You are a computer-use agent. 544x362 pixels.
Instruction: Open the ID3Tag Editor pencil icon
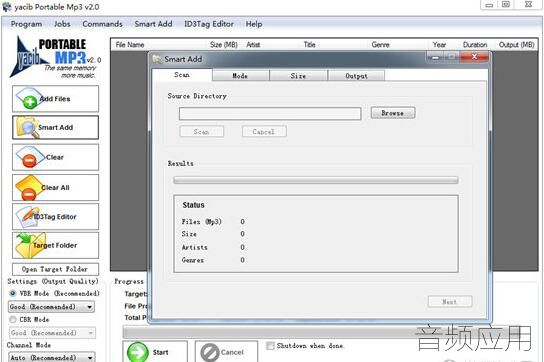28,217
